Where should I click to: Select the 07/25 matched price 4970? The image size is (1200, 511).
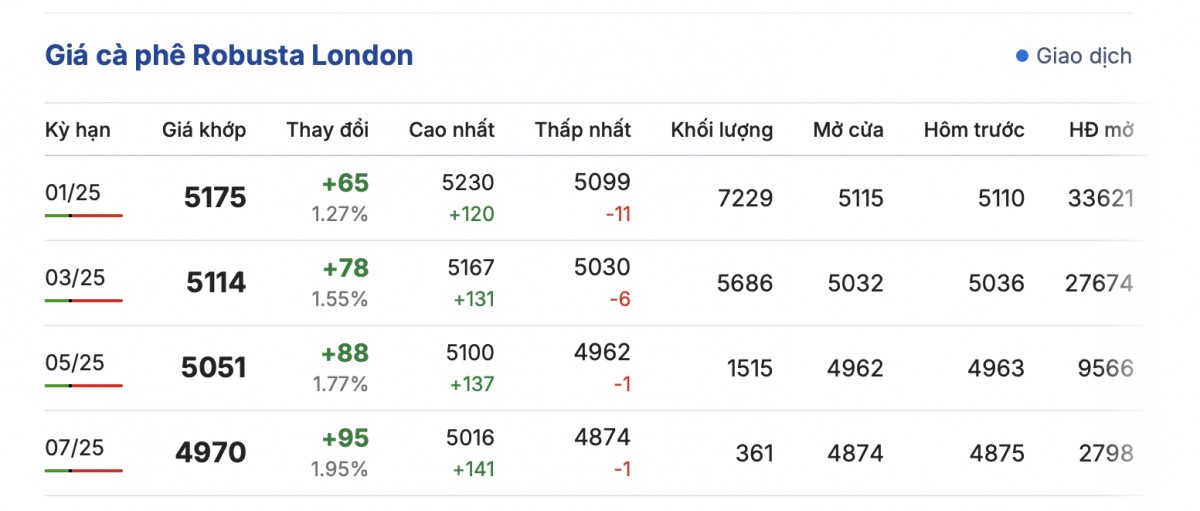pyautogui.click(x=210, y=453)
